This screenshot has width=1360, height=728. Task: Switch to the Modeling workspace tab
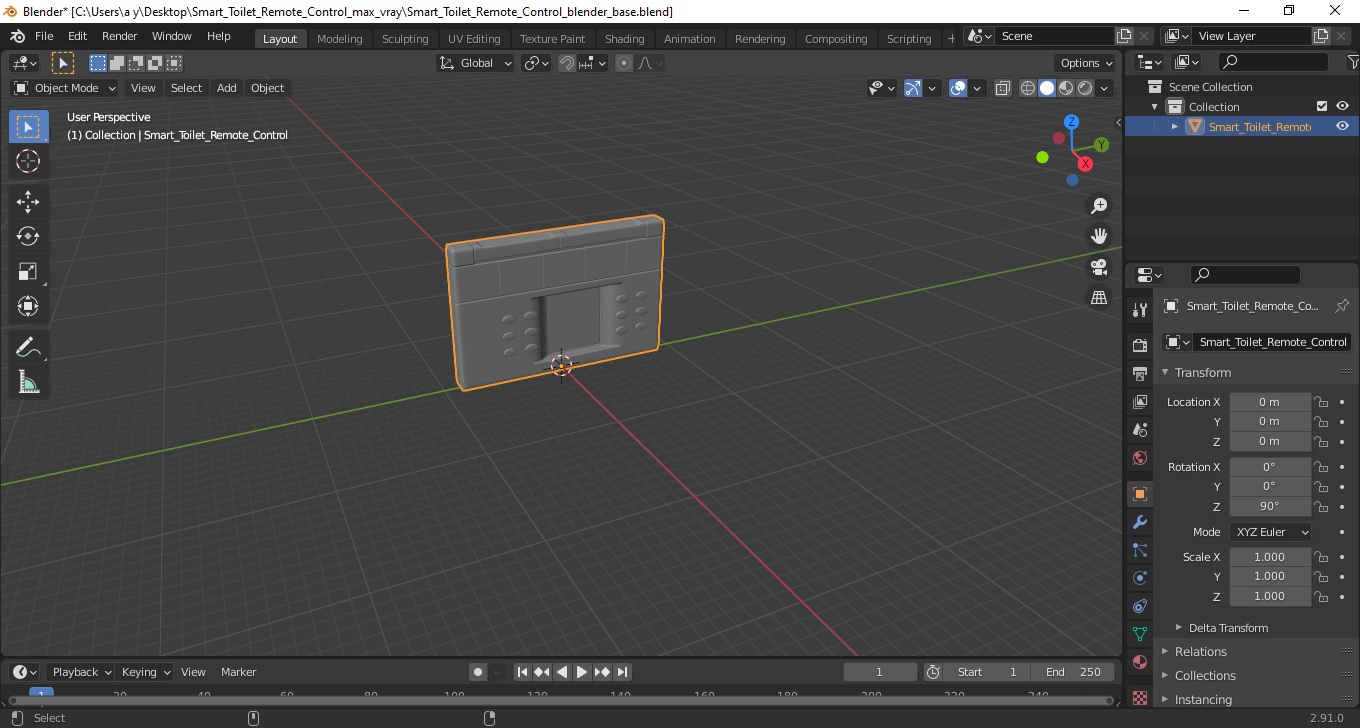tap(339, 39)
